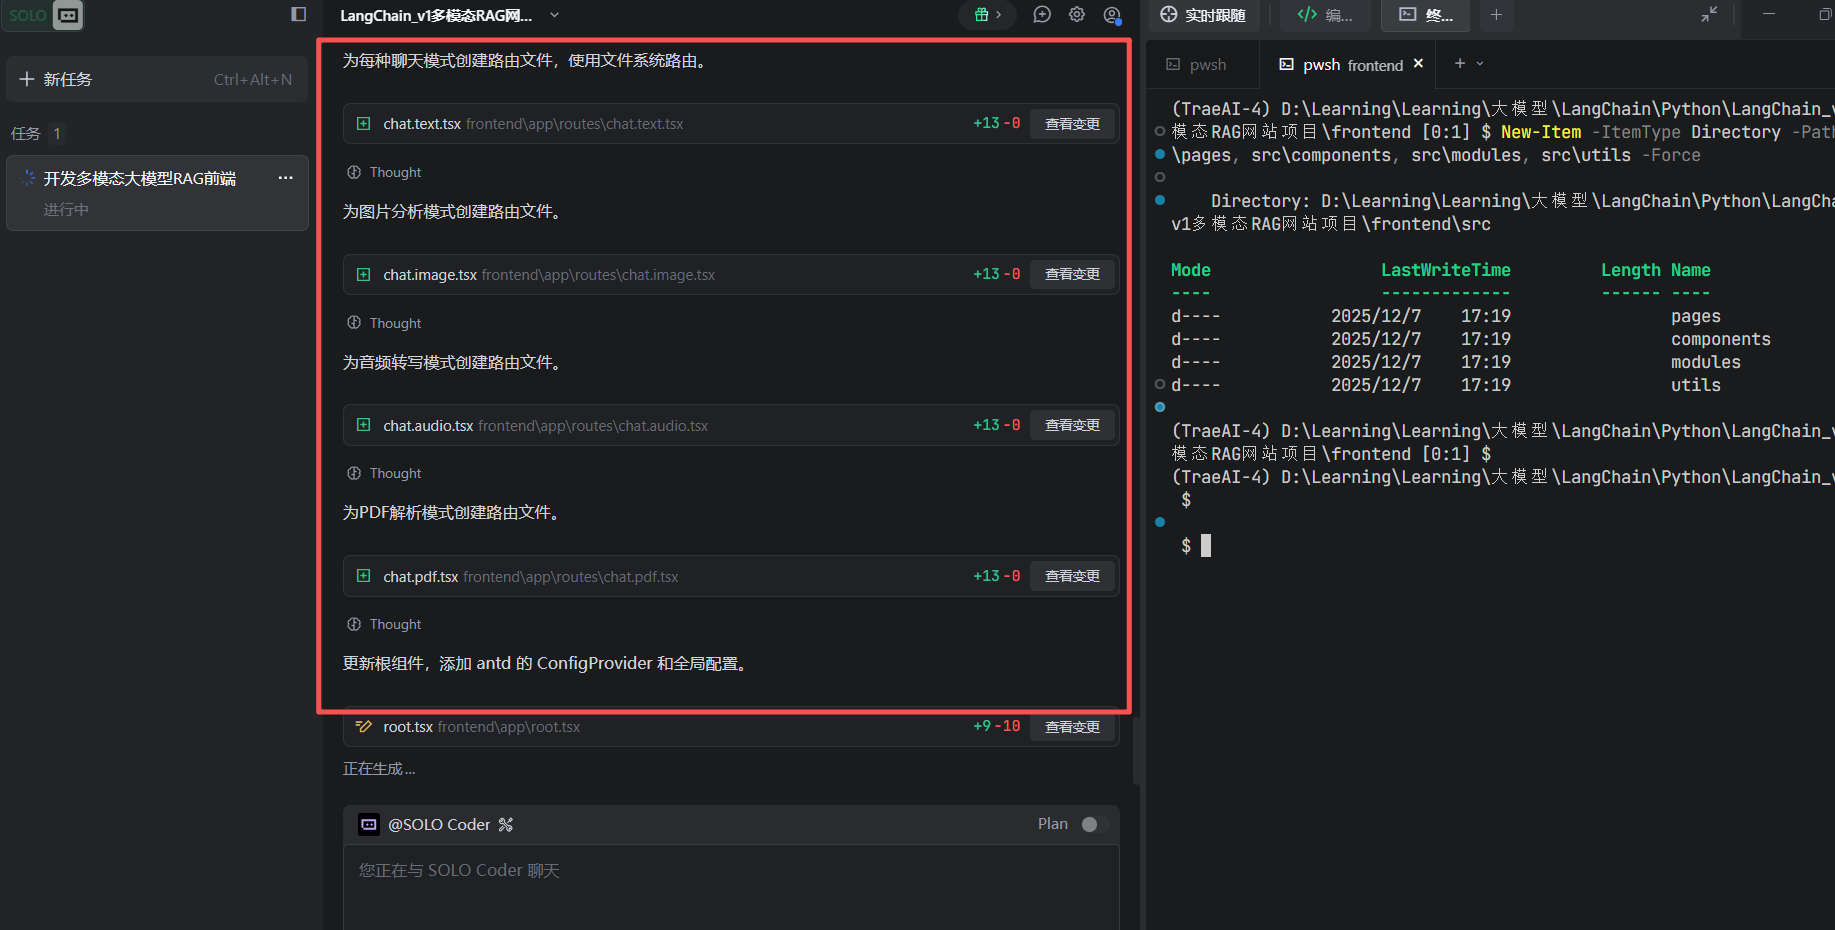The image size is (1835, 930).
Task: Click the added-file icon for chat.pdf.tsx
Action: tap(363, 576)
